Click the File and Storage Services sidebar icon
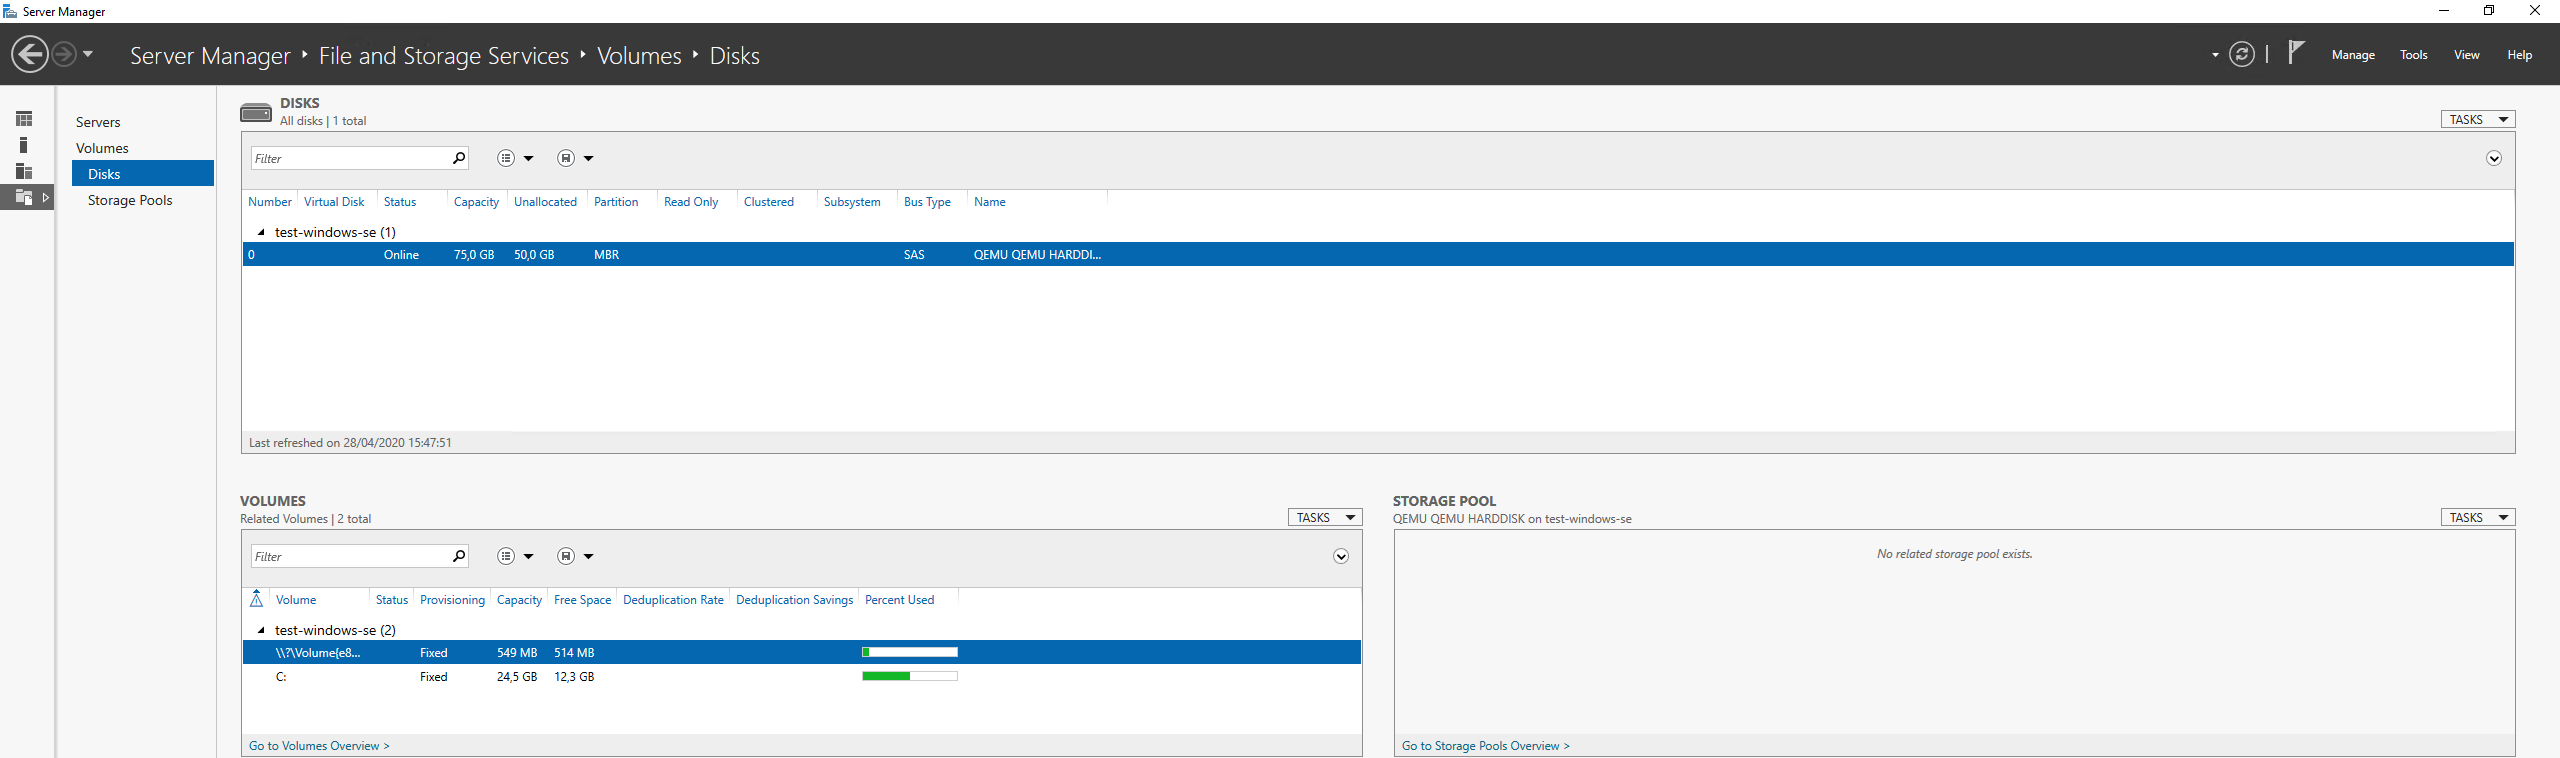Viewport: 2560px width, 758px height. pyautogui.click(x=24, y=197)
